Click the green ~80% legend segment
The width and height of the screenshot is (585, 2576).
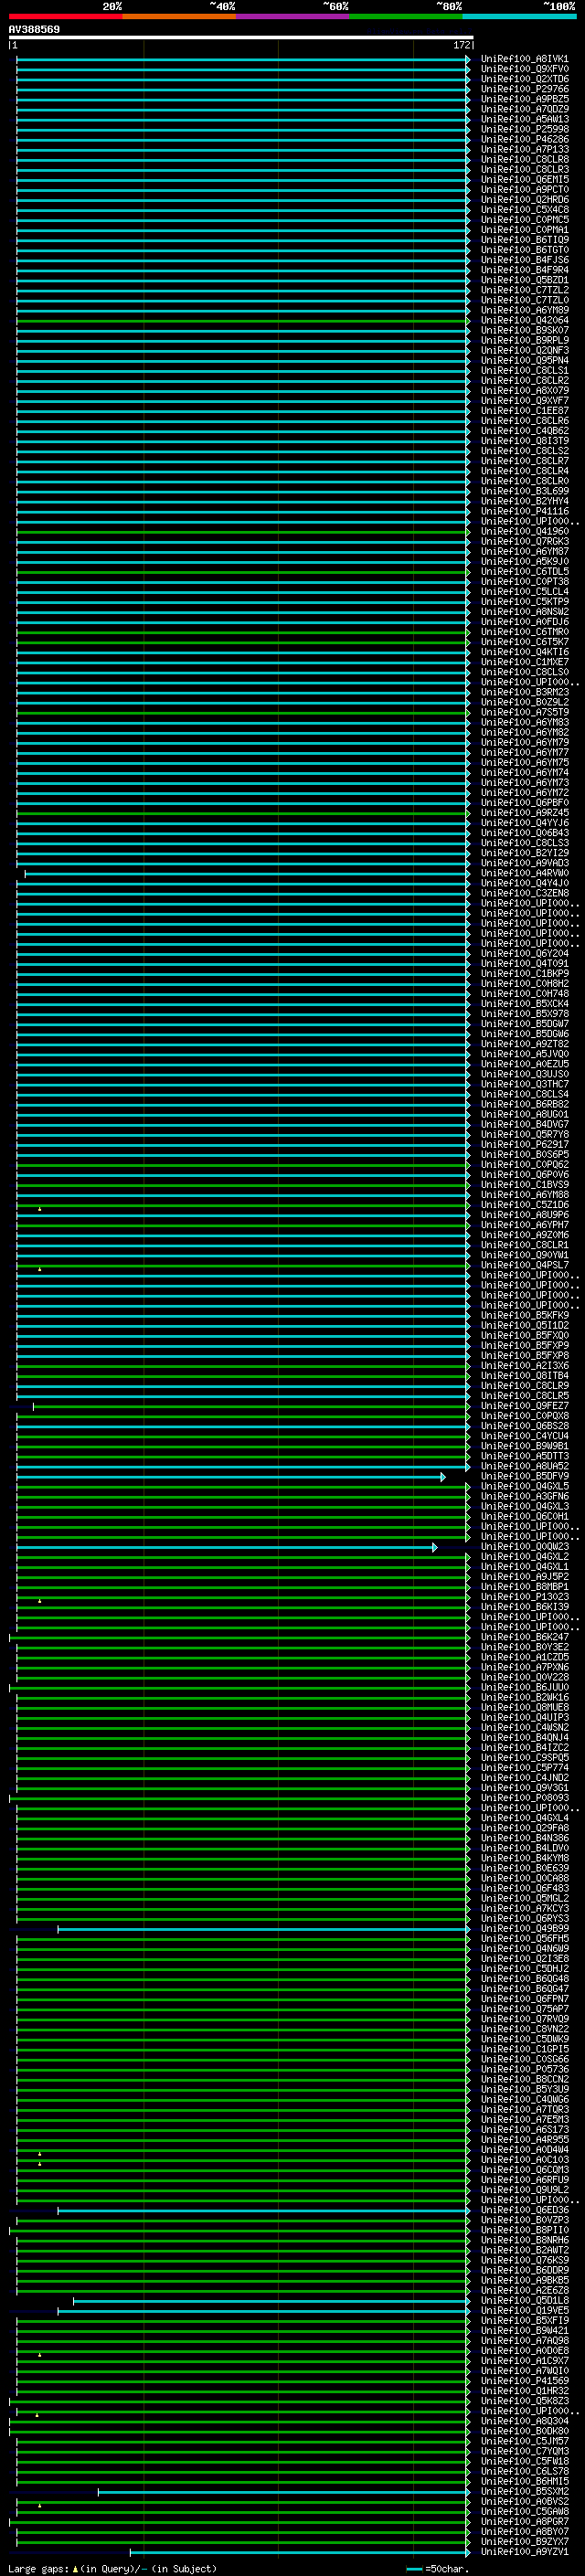click(406, 16)
